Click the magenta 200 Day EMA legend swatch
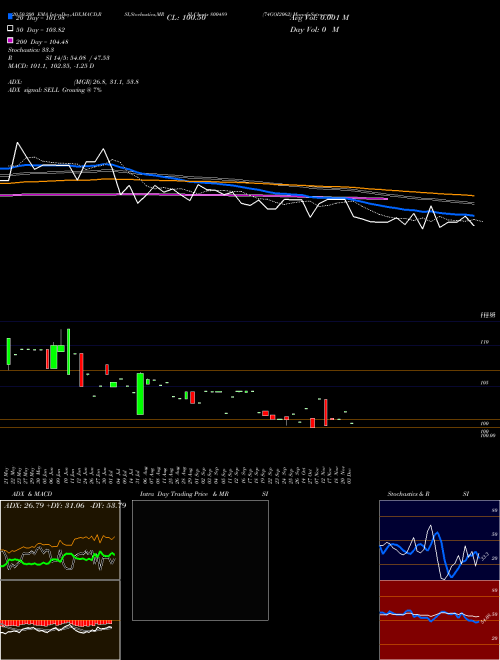Screen dimensions: 500x660 tap(10, 41)
